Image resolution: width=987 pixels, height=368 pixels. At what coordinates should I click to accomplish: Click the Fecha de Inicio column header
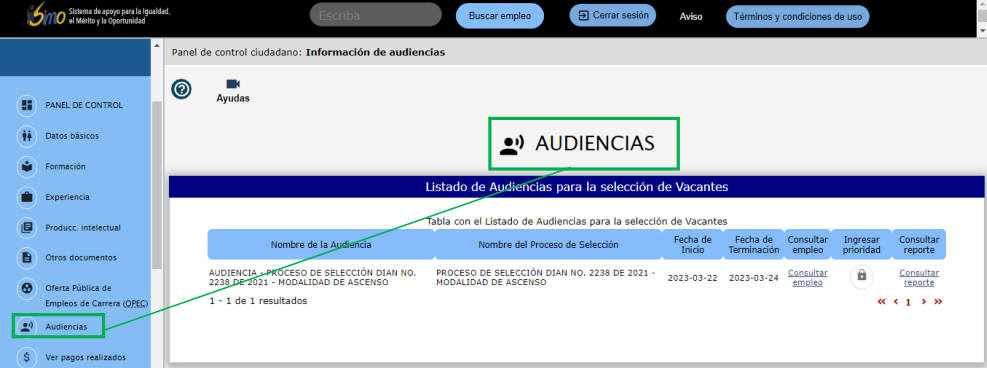point(692,244)
